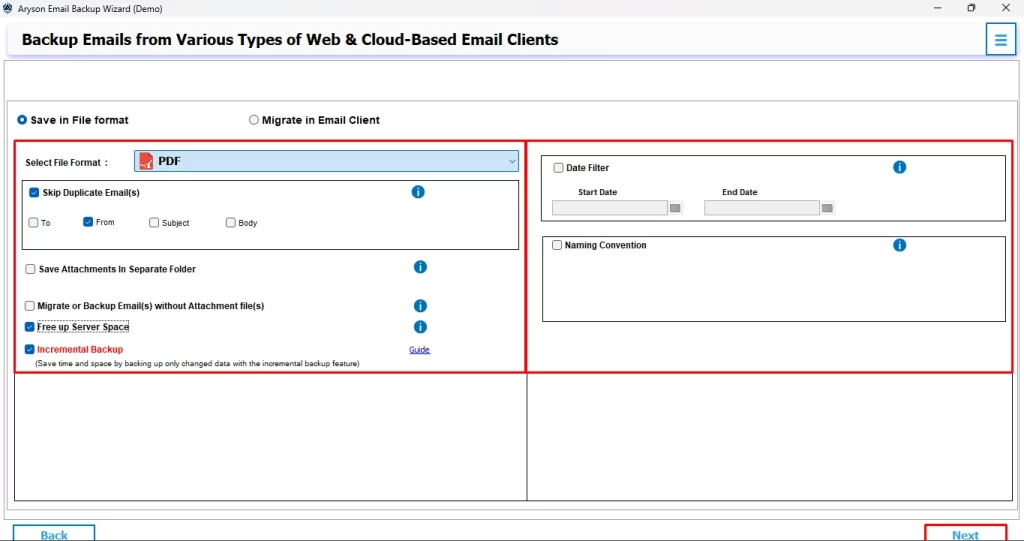Enable the Date Filter checkbox
This screenshot has height=541, width=1024.
(558, 168)
